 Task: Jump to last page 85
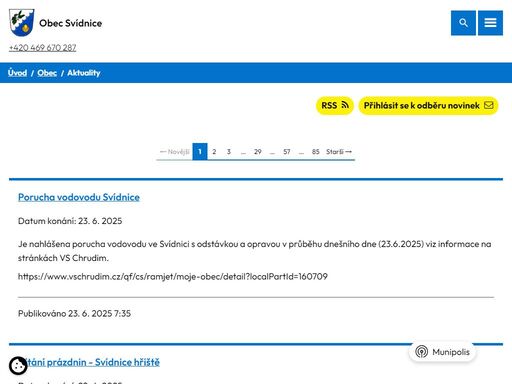pyautogui.click(x=316, y=152)
